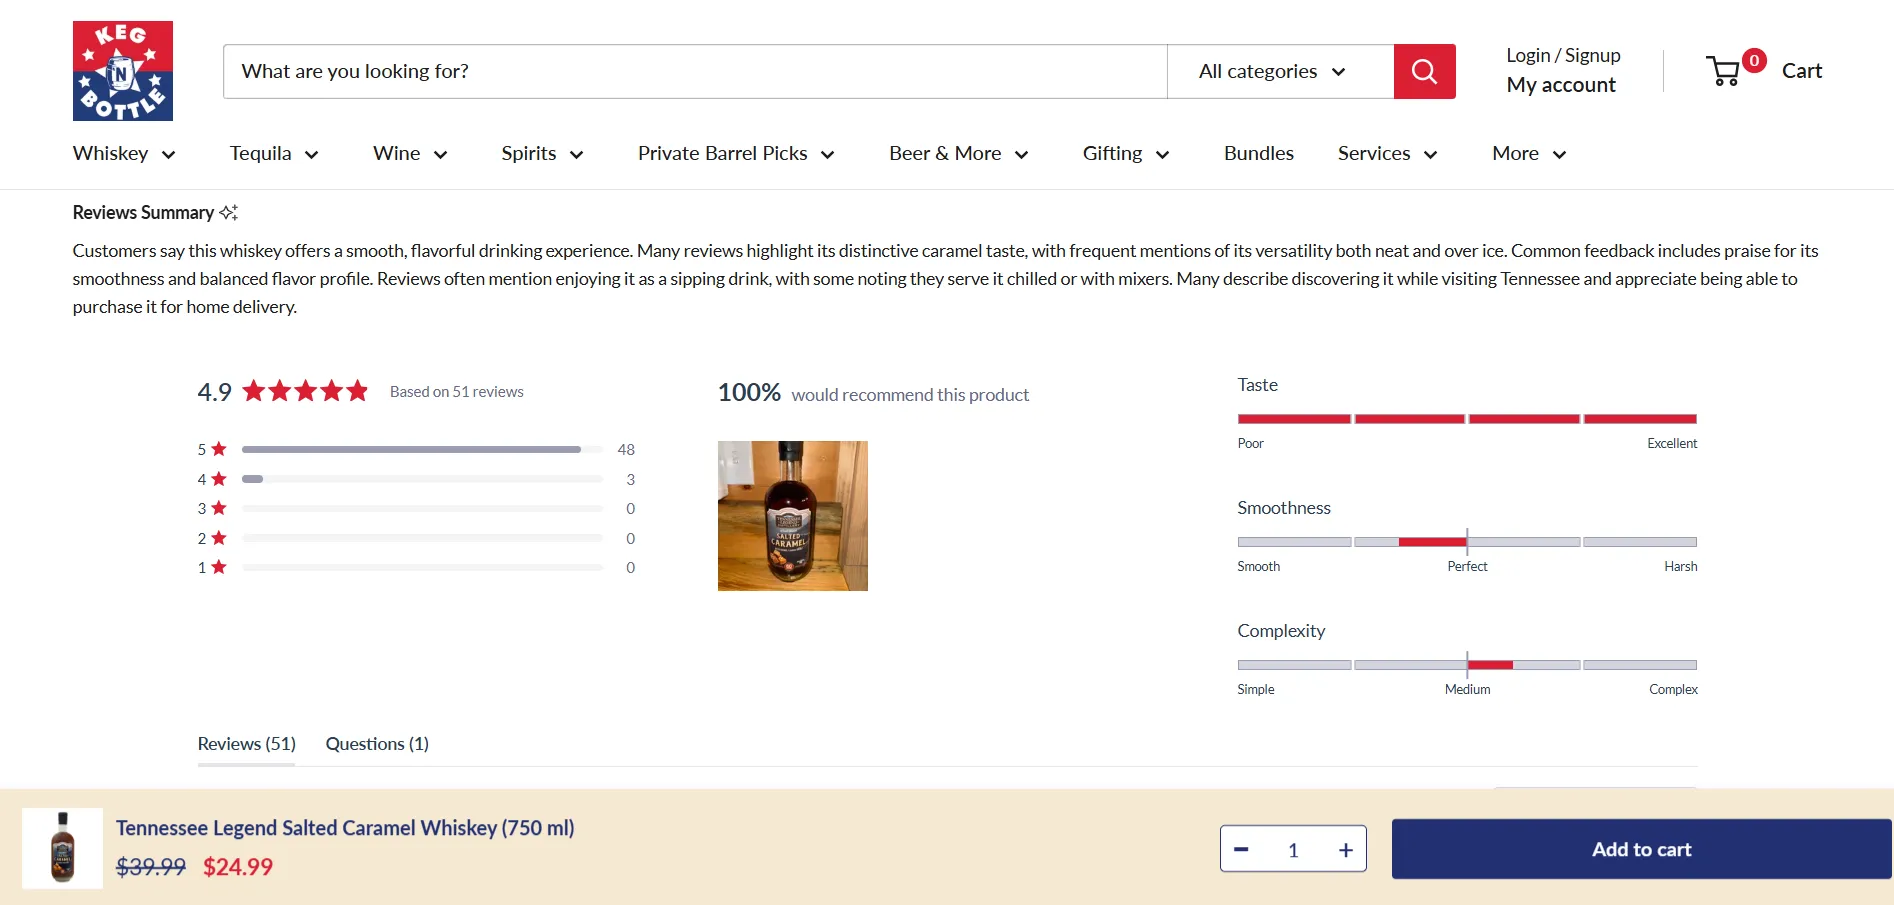The width and height of the screenshot is (1894, 905).
Task: Switch to the Questions (1) tab
Action: tap(377, 744)
